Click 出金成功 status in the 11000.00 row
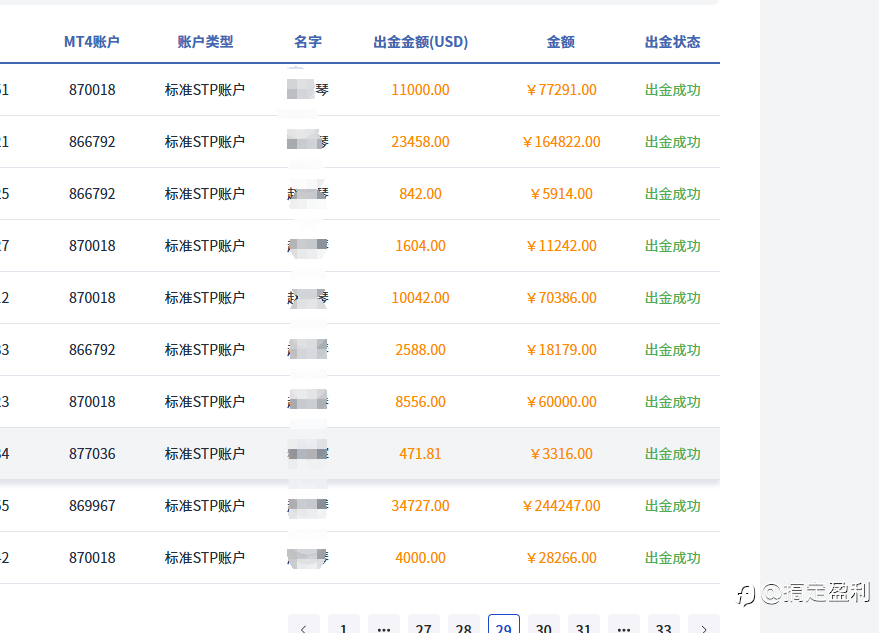879x633 pixels. (673, 90)
